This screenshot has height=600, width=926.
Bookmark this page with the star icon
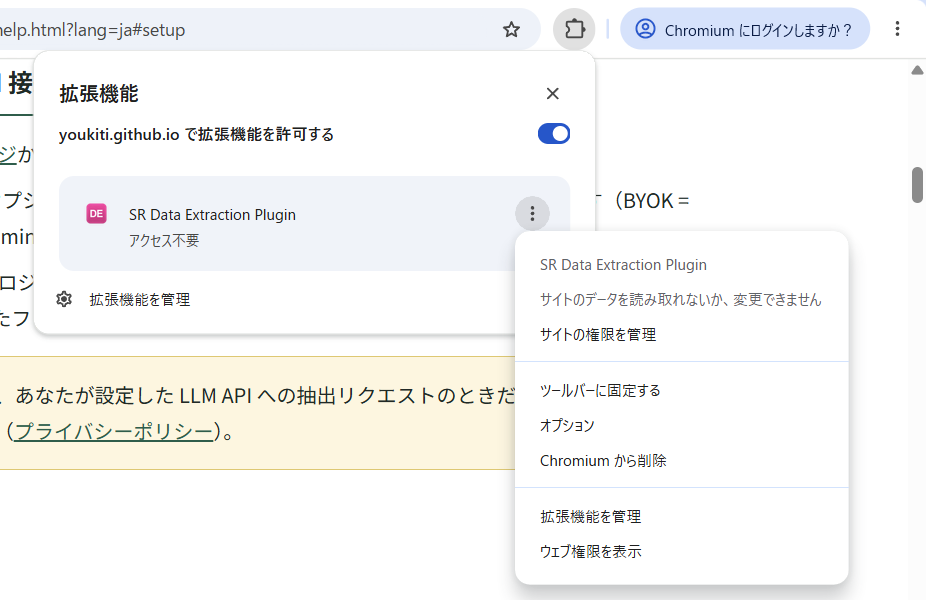click(x=511, y=30)
